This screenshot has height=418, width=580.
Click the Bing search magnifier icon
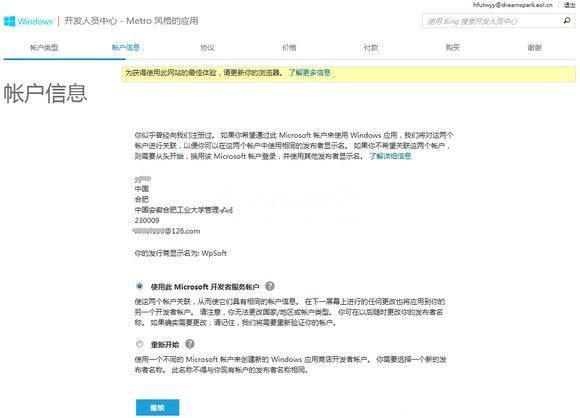[566, 21]
